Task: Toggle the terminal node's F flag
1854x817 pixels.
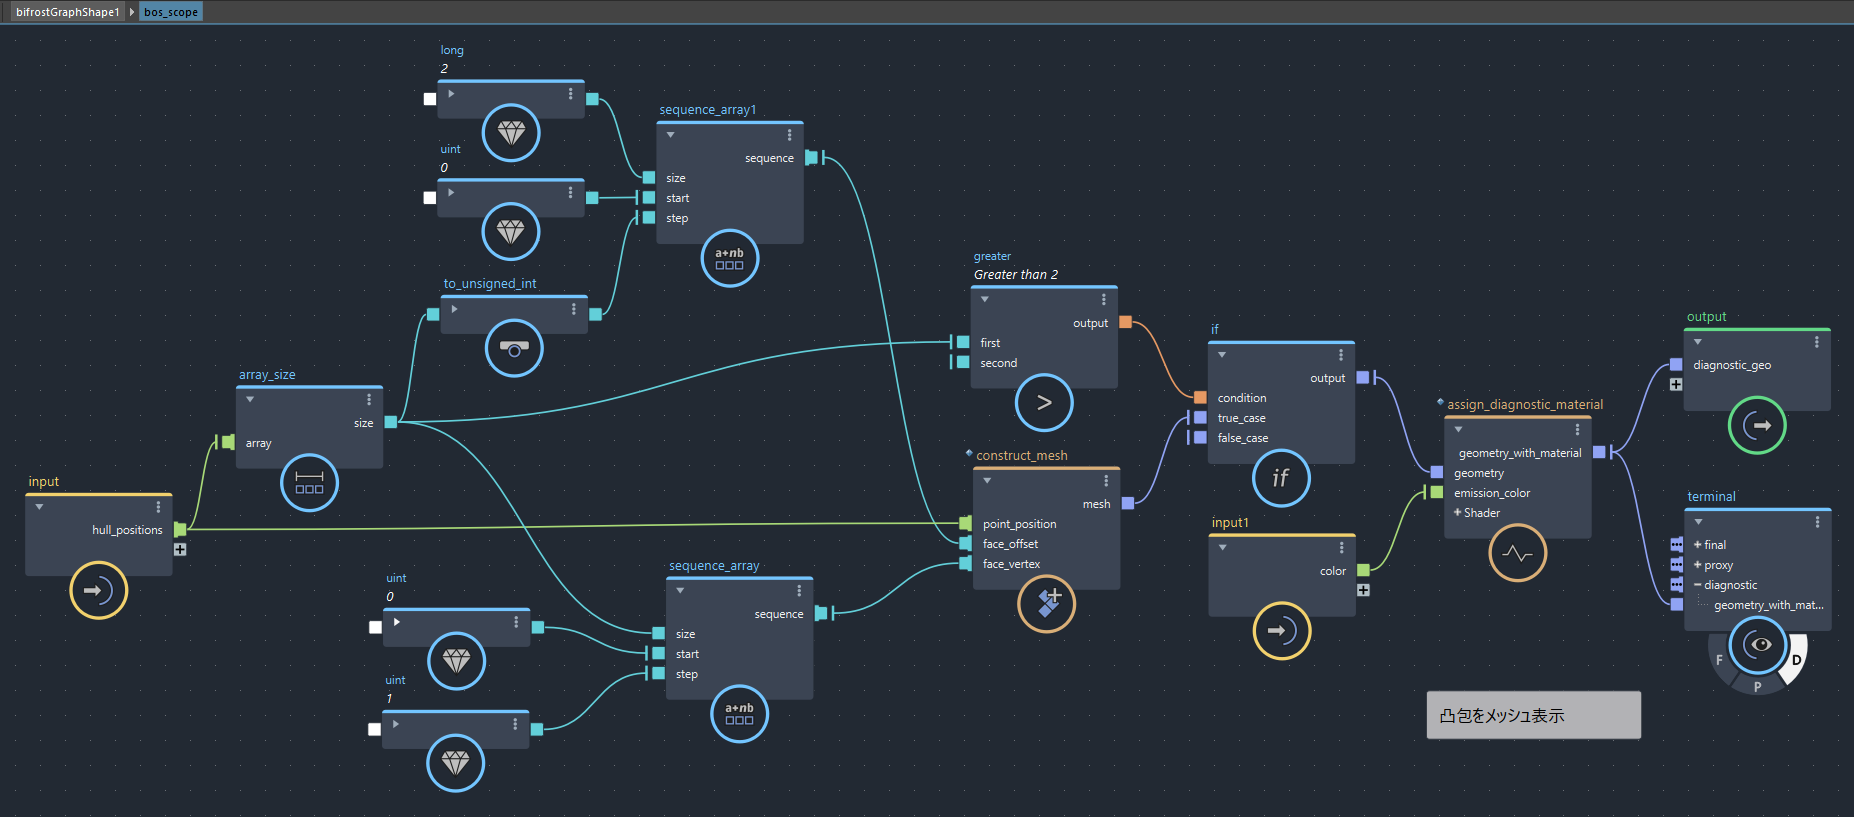Action: (1719, 660)
